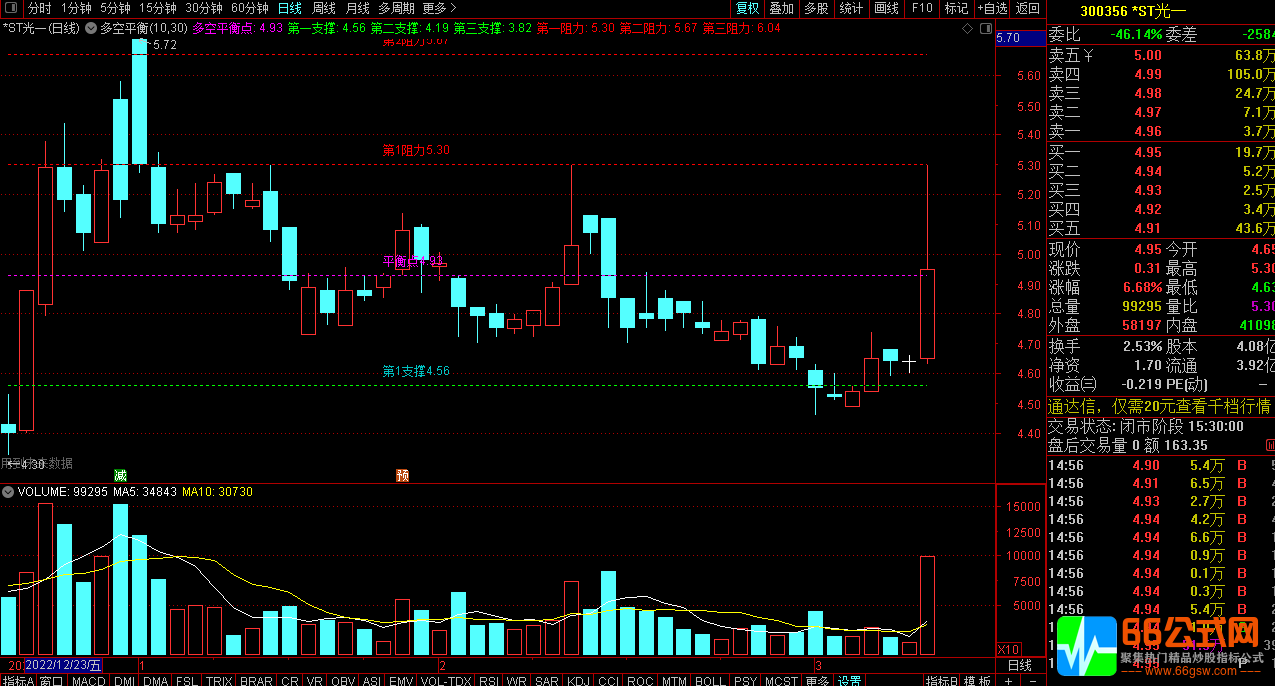This screenshot has width=1275, height=686.
Task: Switch sub-chart to OBV indicator
Action: [343, 680]
